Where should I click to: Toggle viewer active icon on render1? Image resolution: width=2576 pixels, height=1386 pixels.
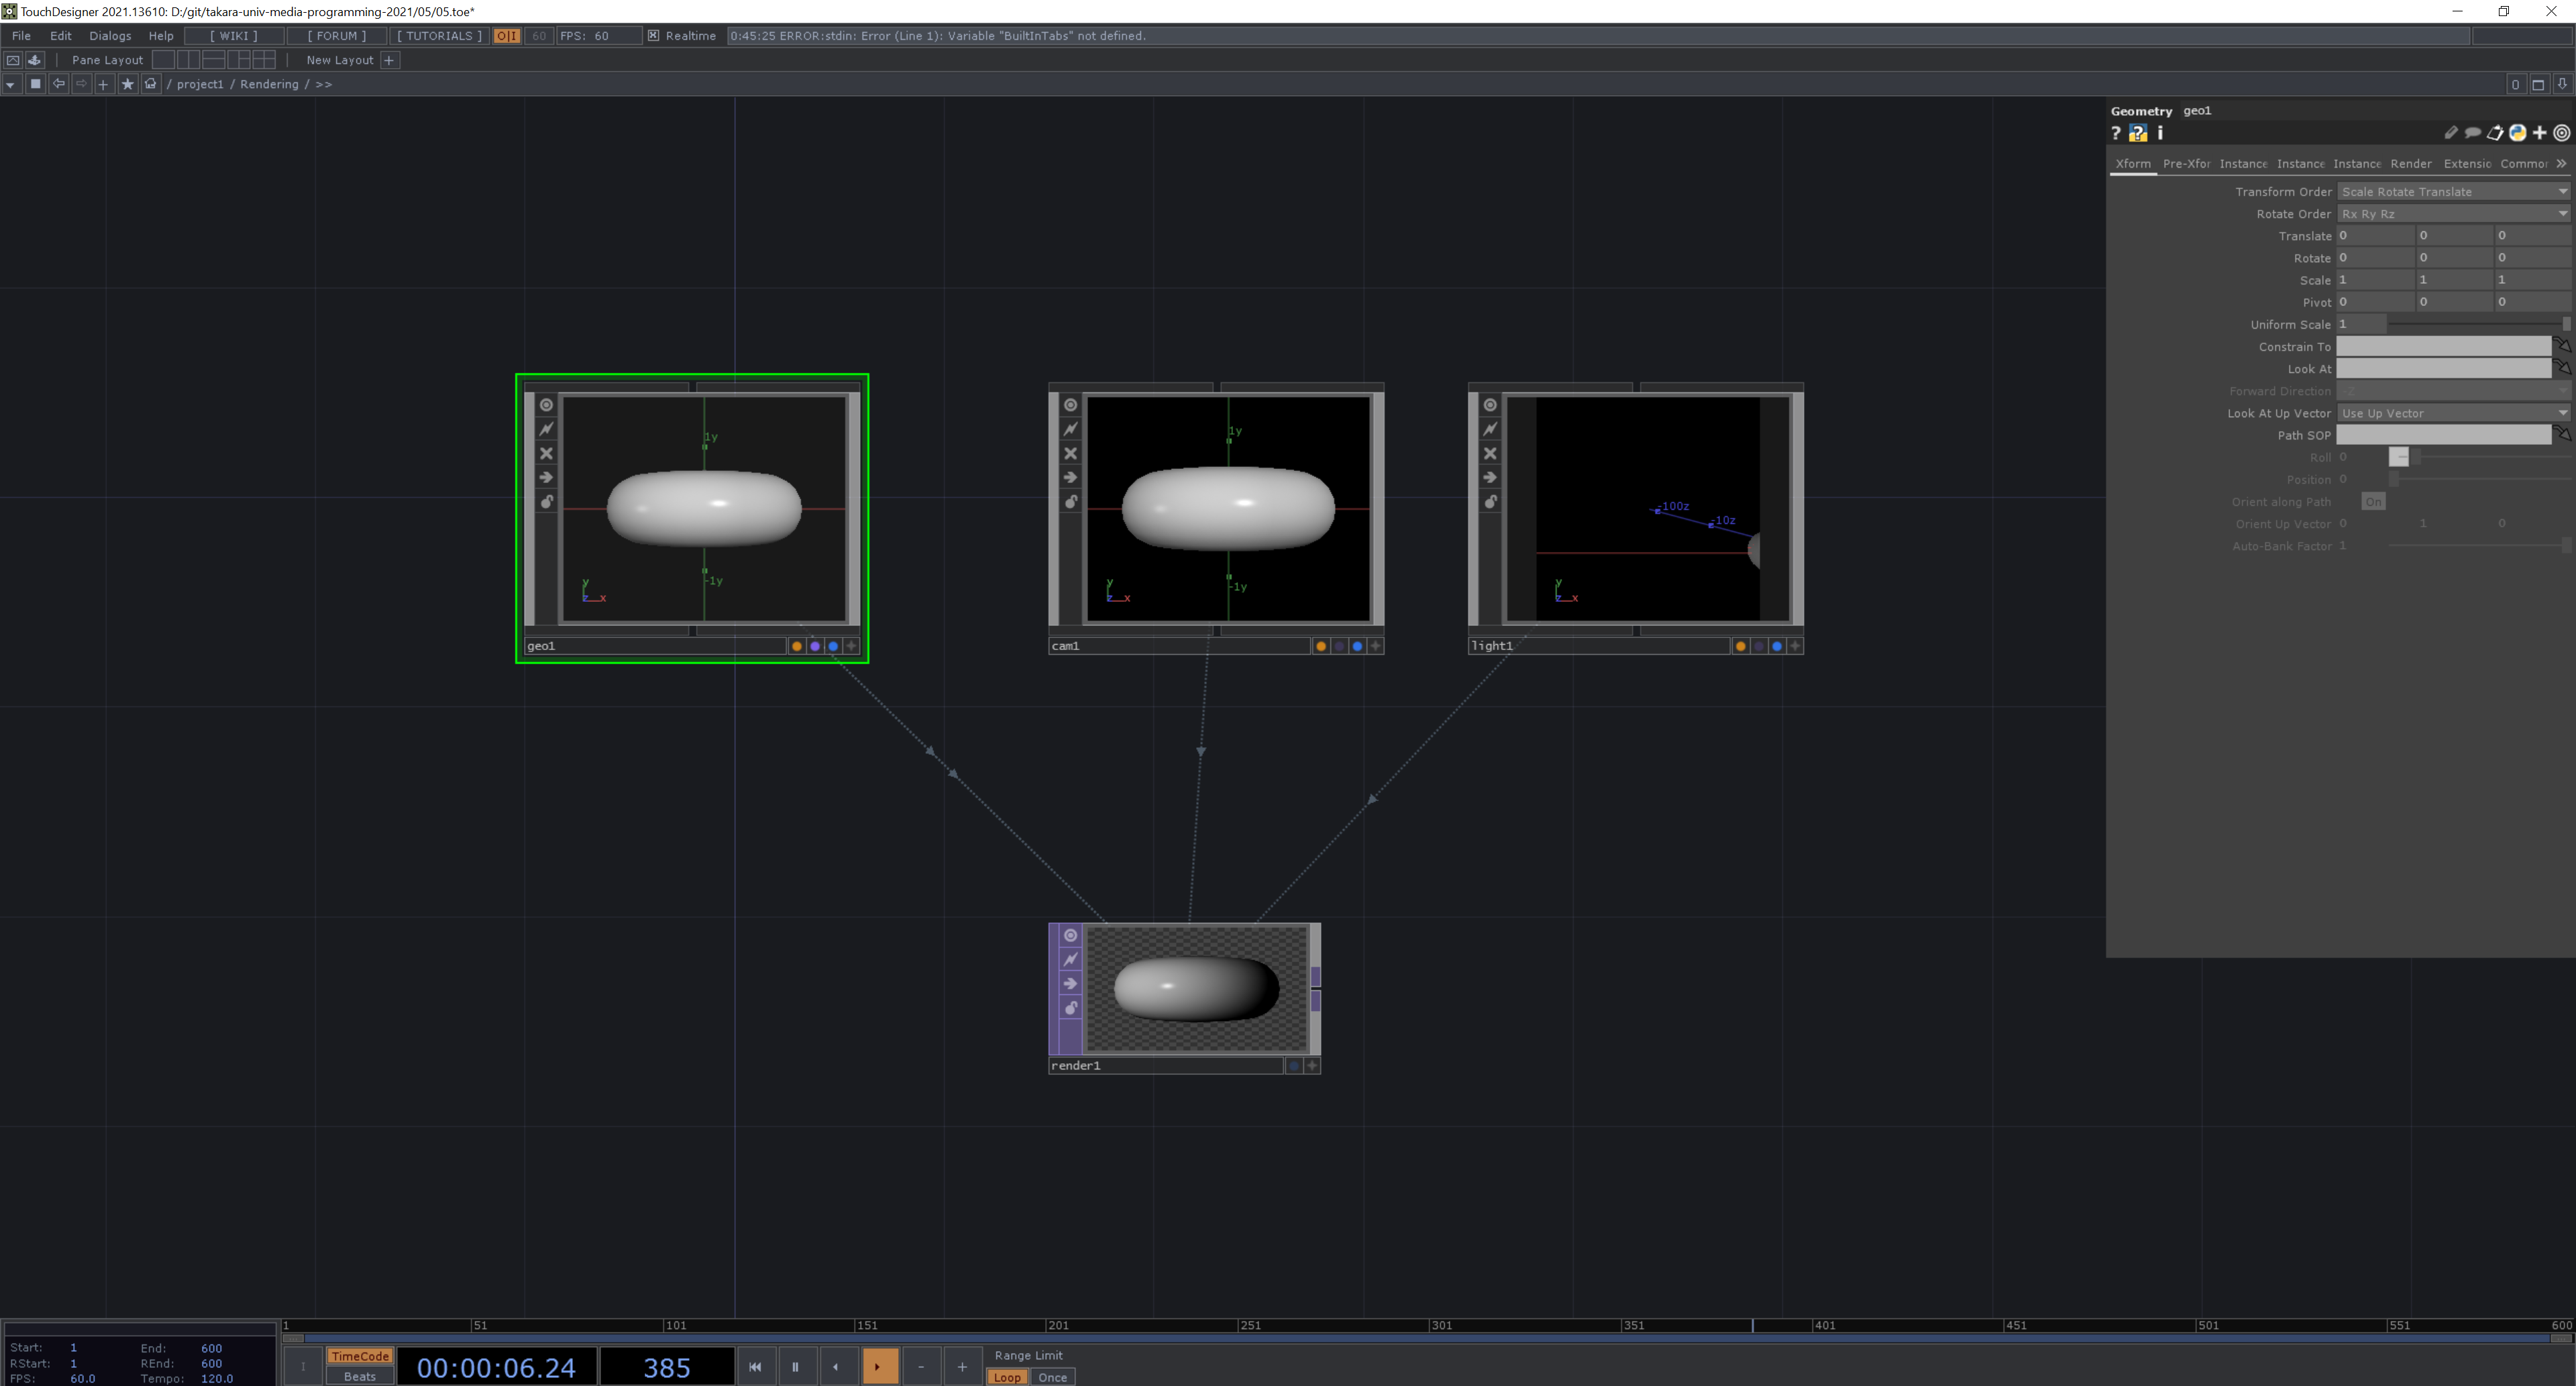(1070, 935)
